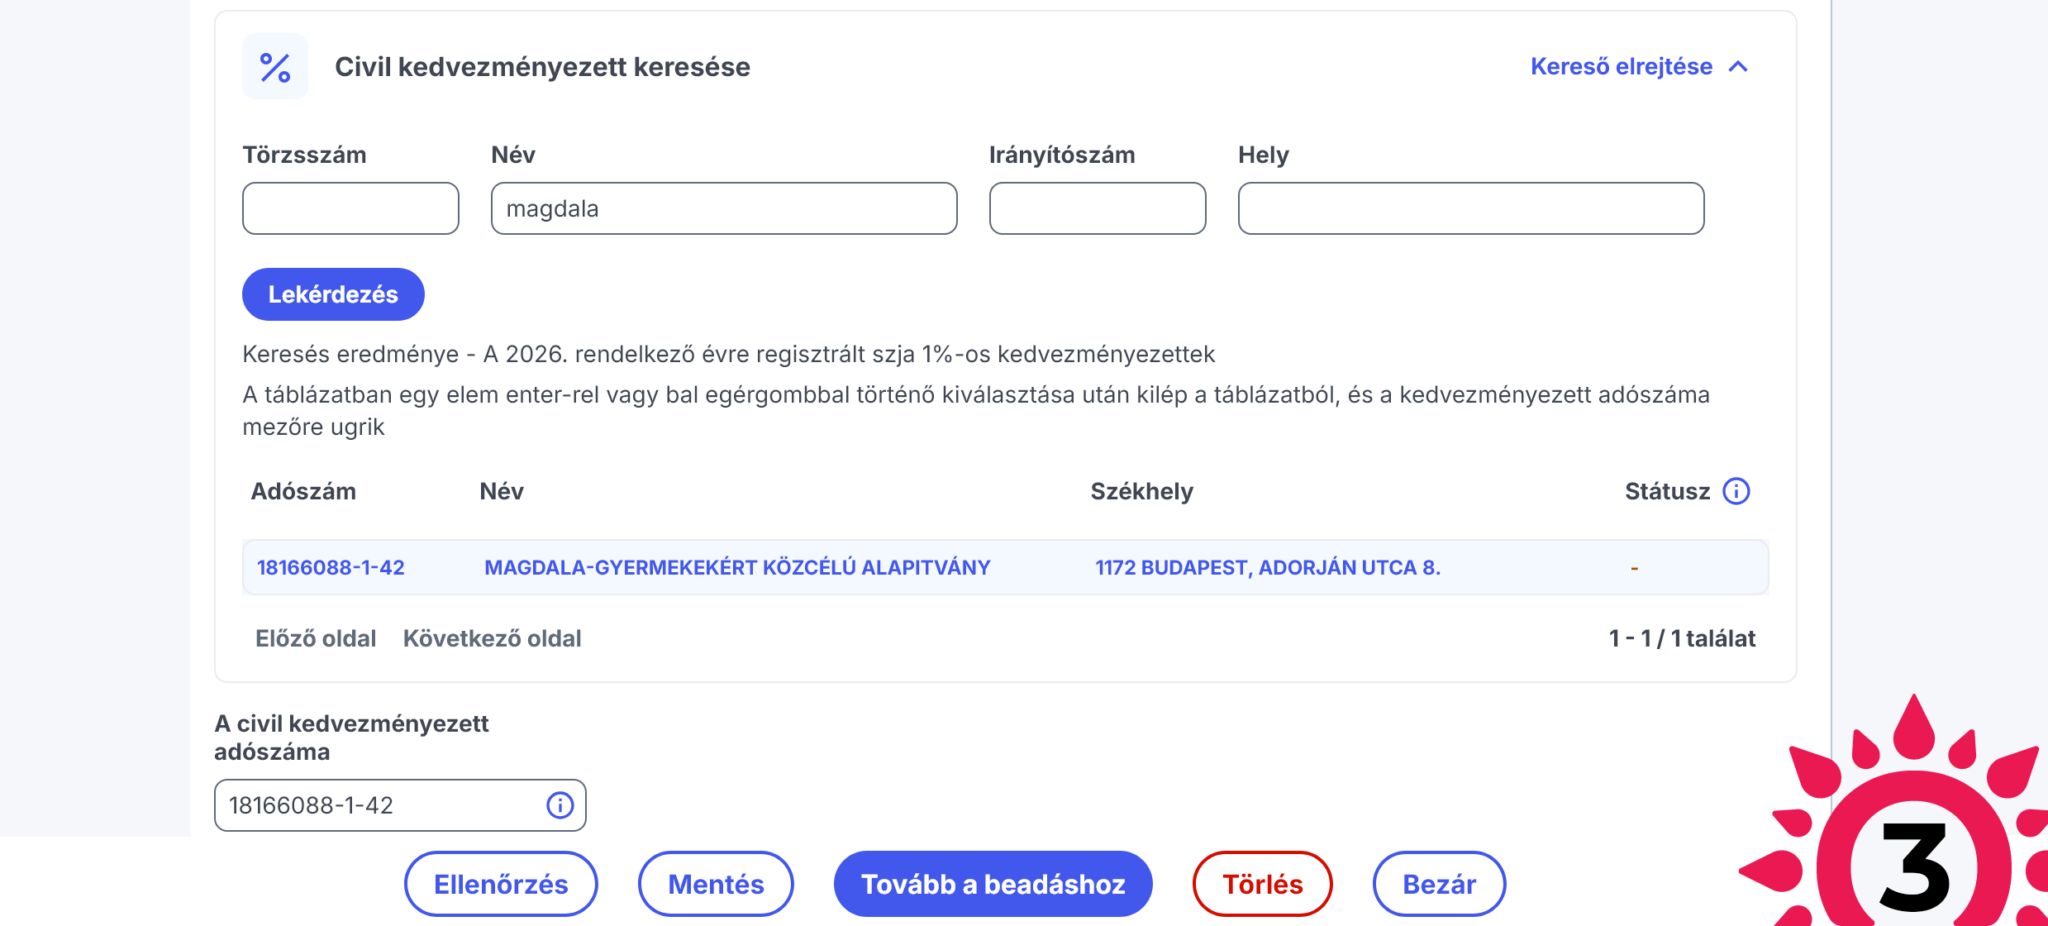Click the Ellenőrzés button
Viewport: 2048px width, 926px height.
pos(500,884)
